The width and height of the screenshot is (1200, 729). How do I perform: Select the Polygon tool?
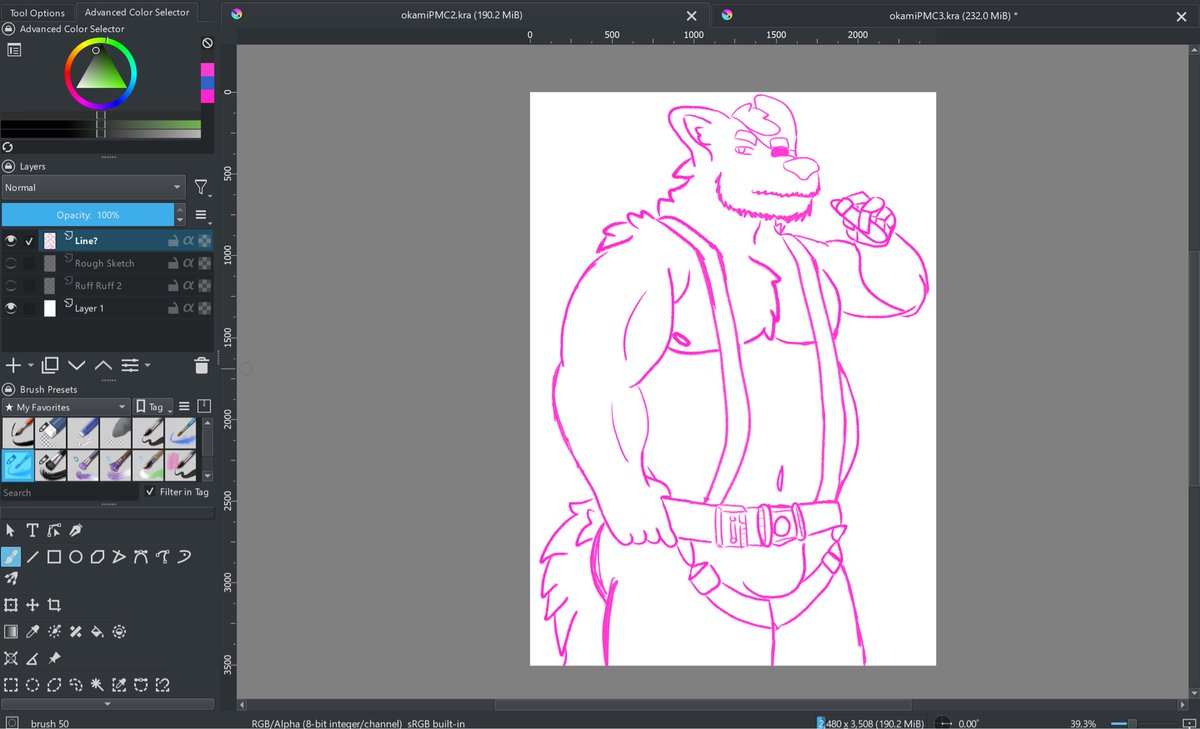point(98,557)
